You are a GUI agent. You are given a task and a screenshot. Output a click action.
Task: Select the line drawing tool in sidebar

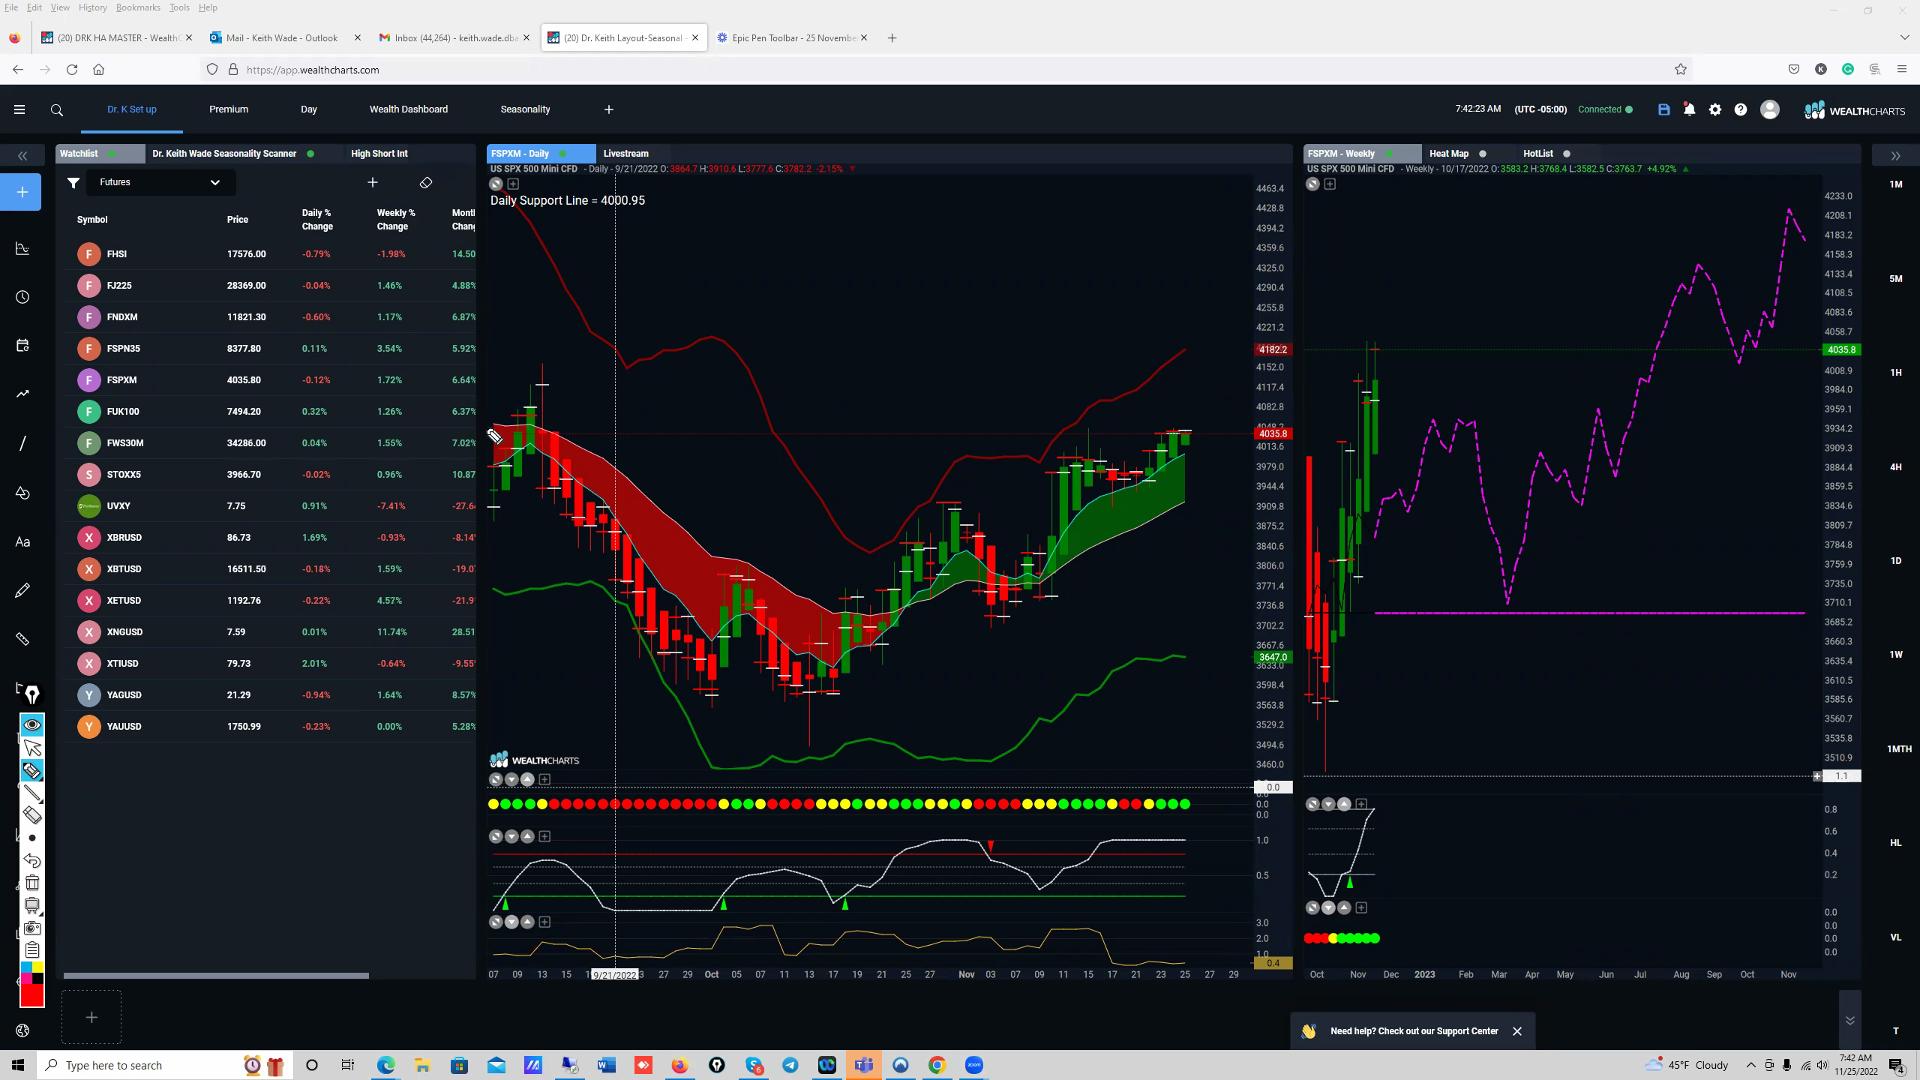[x=22, y=443]
